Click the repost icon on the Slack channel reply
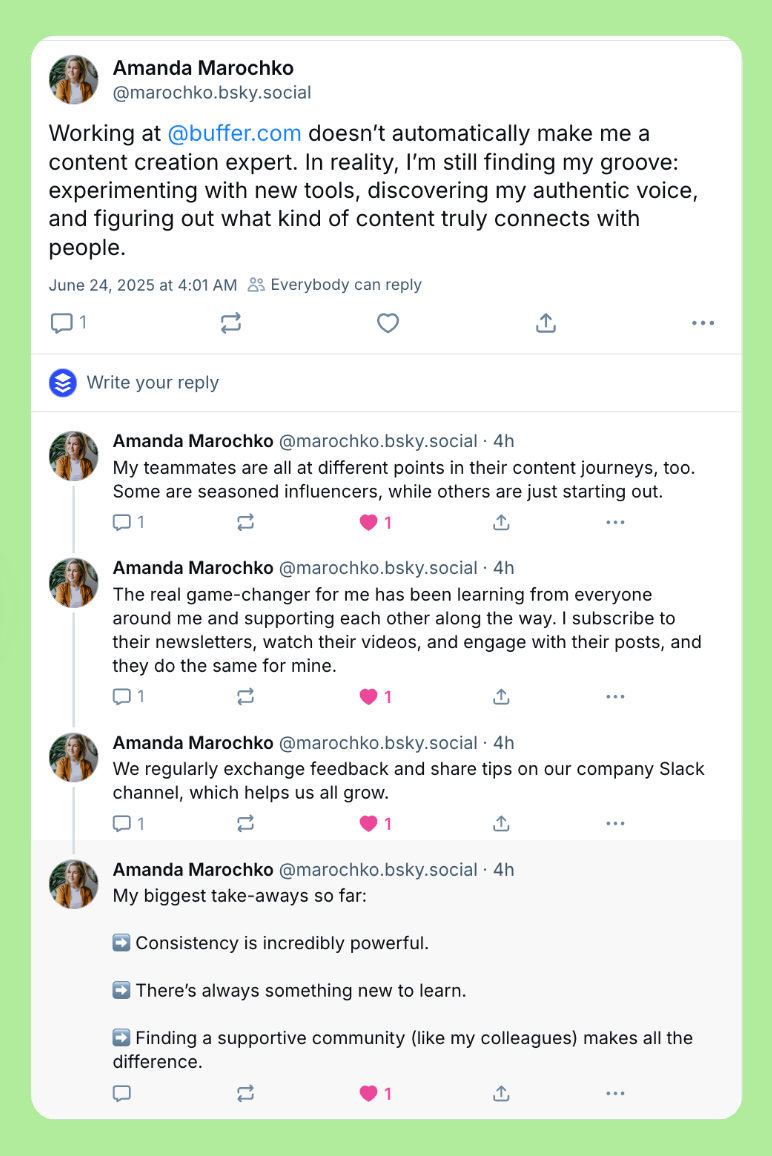 [245, 823]
